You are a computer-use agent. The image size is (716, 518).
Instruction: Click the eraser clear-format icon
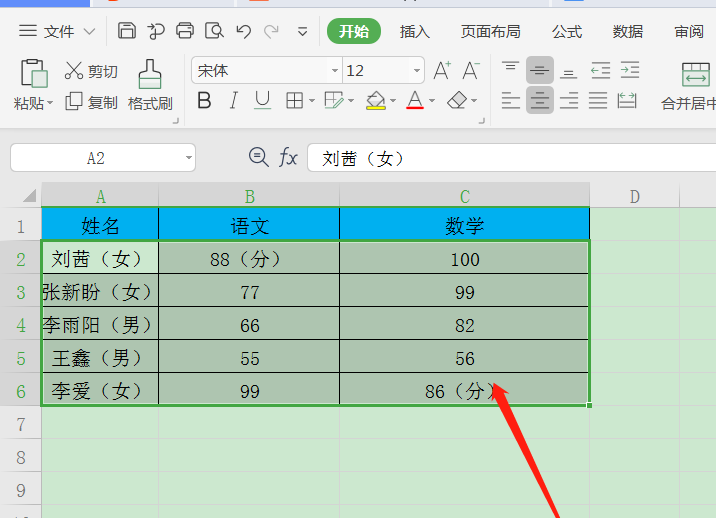[457, 100]
